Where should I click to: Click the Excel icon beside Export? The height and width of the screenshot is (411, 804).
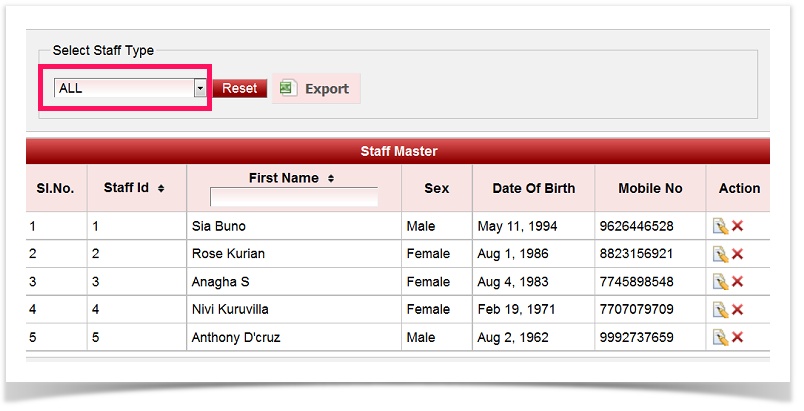click(x=287, y=89)
